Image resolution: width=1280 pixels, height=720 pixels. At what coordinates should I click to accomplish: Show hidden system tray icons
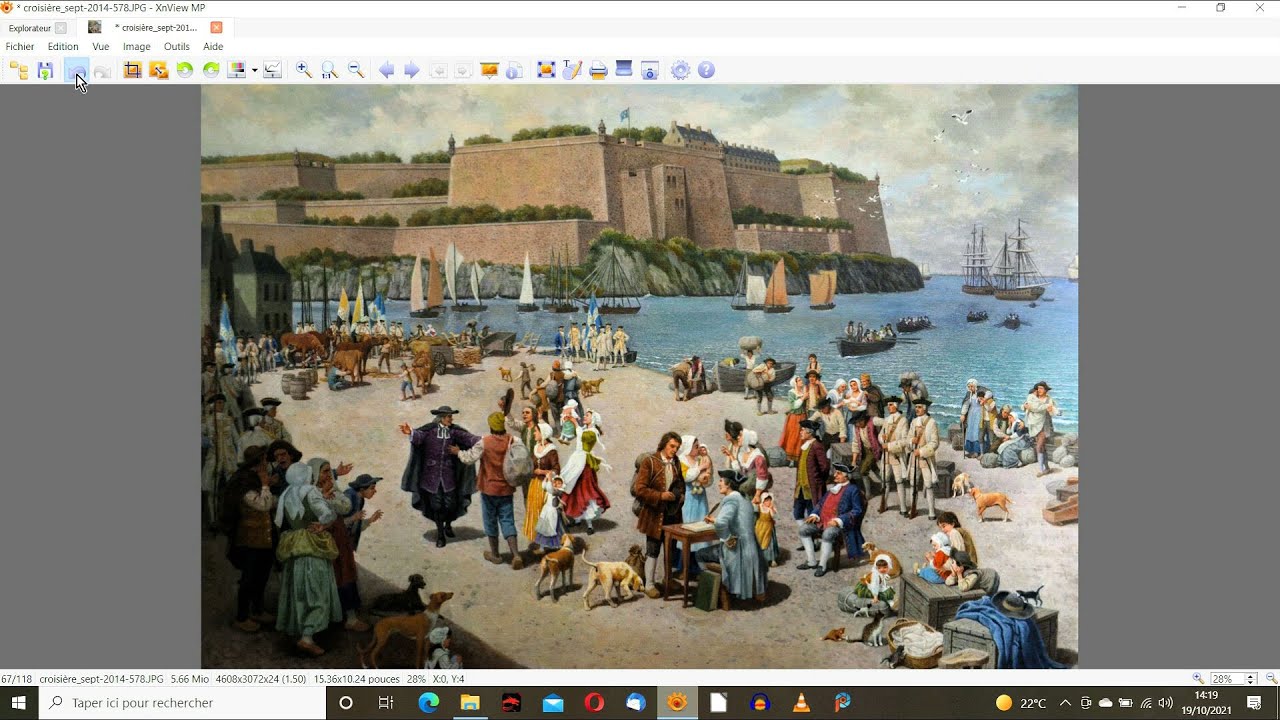(x=1066, y=703)
